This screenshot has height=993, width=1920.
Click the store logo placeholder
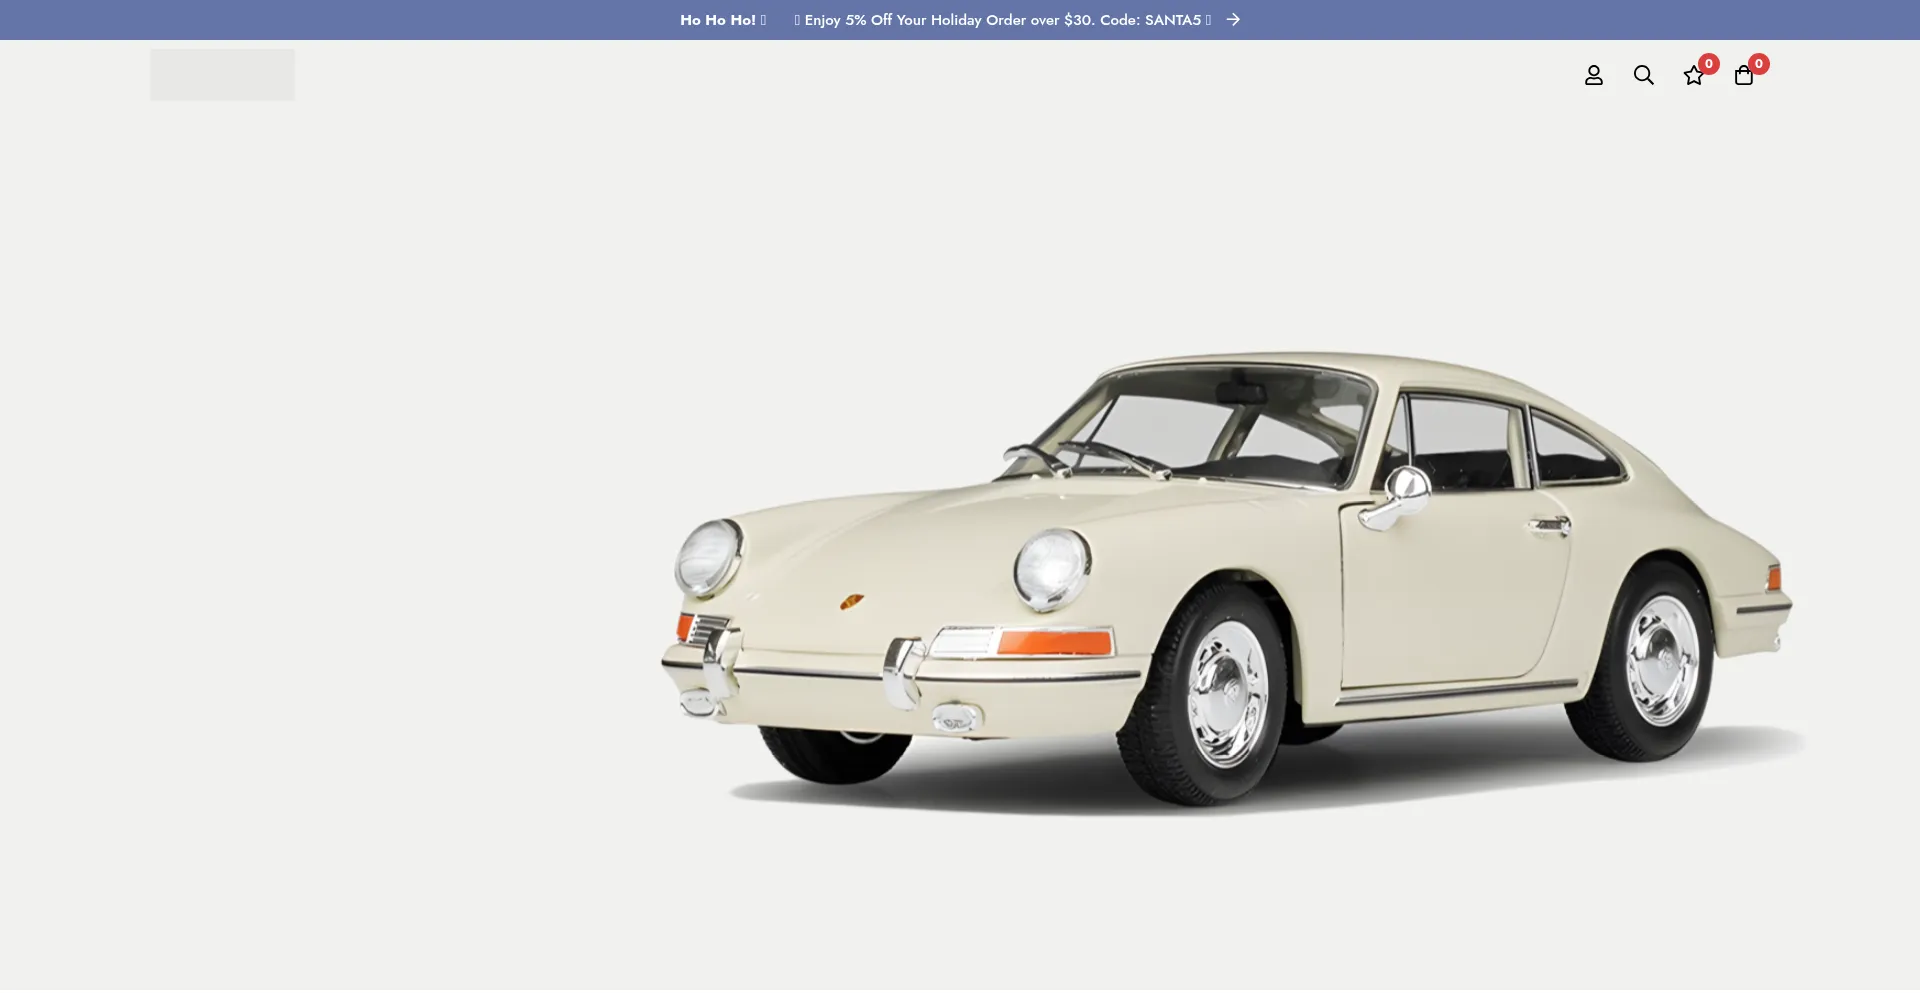[x=222, y=74]
